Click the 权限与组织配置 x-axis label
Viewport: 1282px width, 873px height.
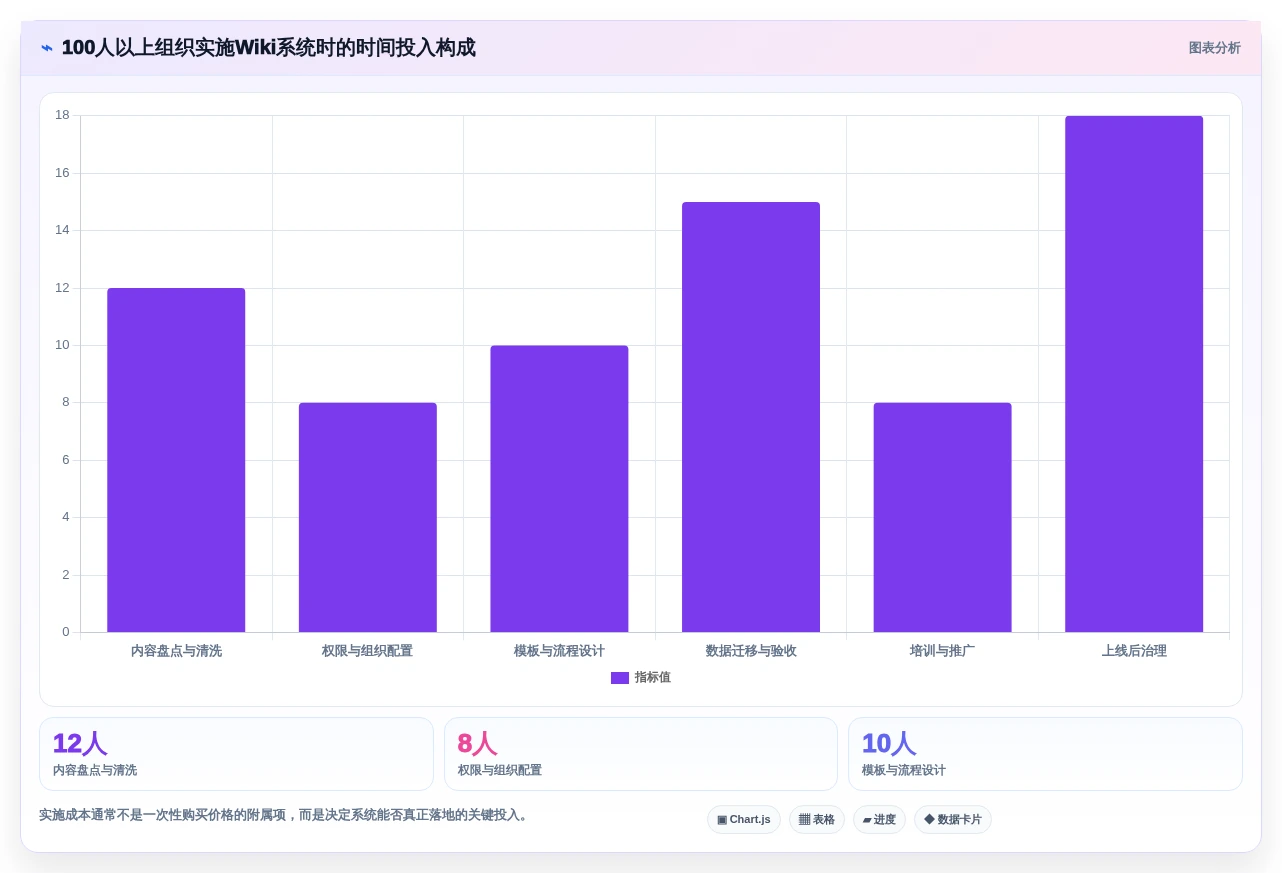coord(368,651)
